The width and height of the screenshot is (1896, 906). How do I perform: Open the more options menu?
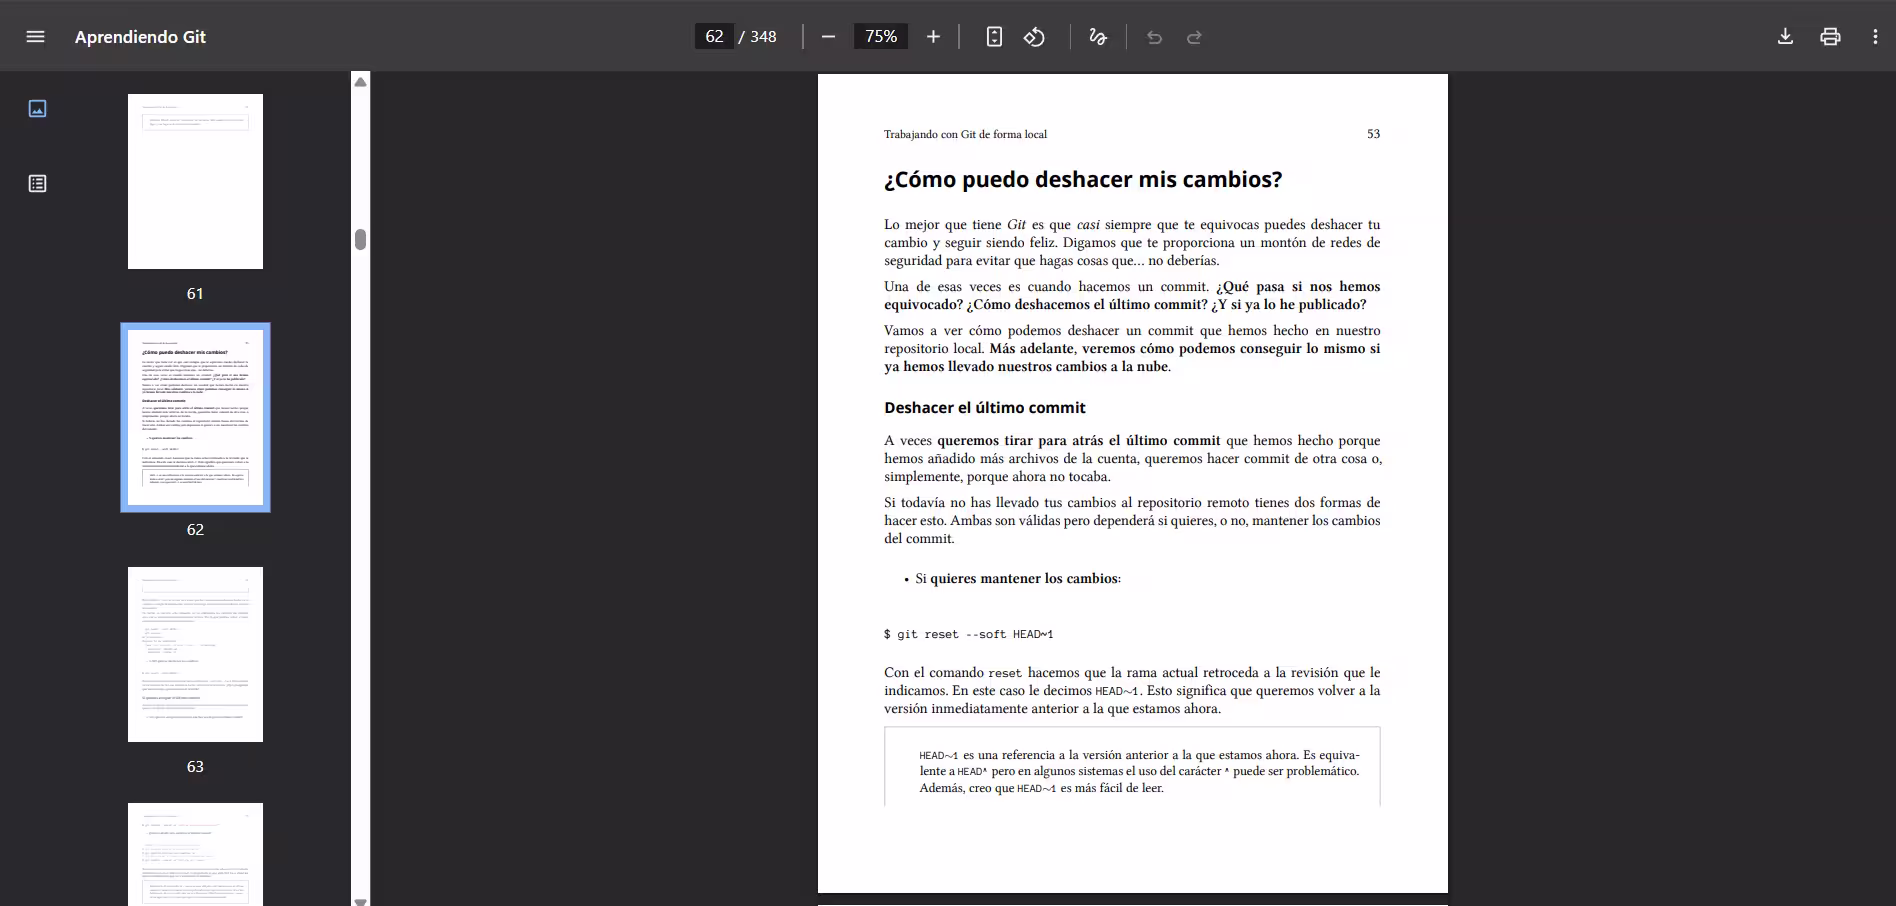tap(1876, 37)
